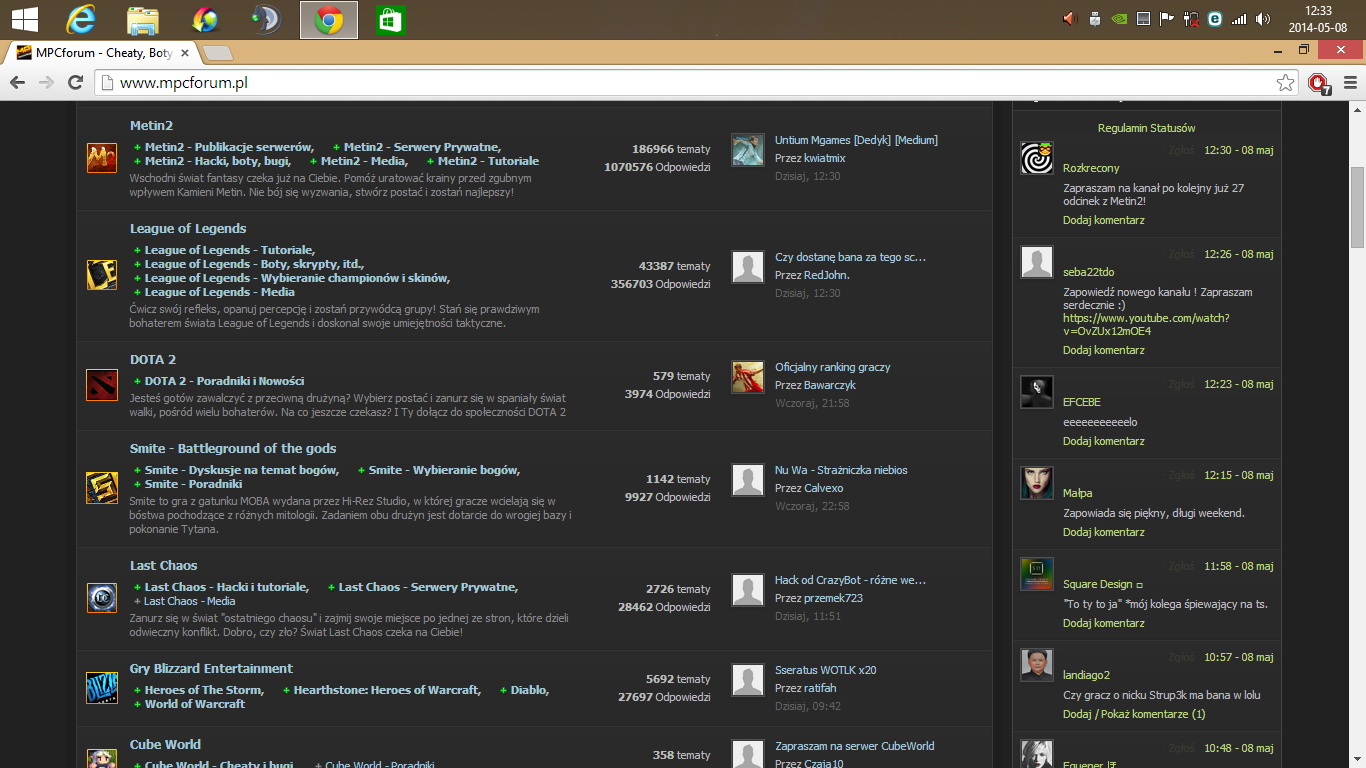Open the ESET antivirus tray icon

(1215, 19)
